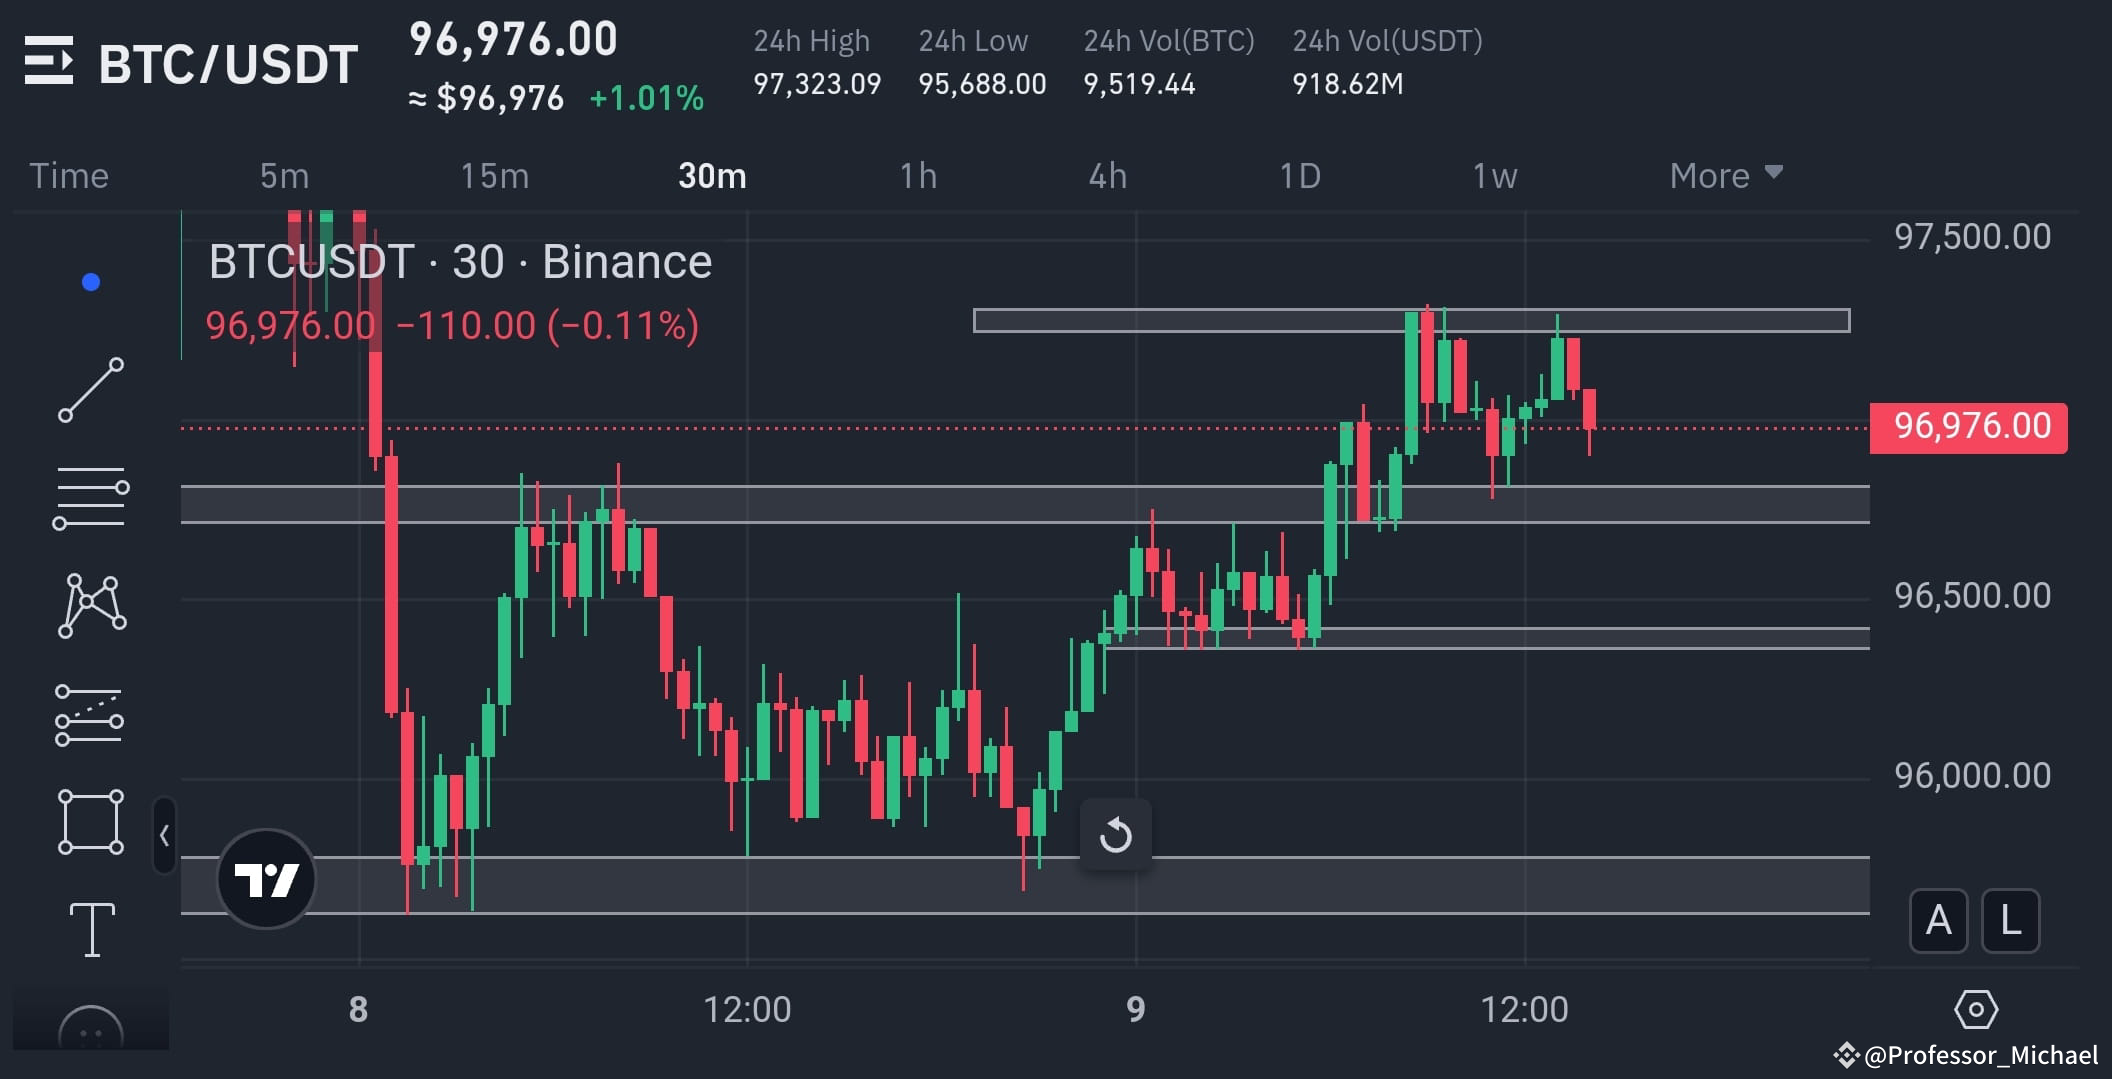Click the reload chart icon

(x=1116, y=835)
